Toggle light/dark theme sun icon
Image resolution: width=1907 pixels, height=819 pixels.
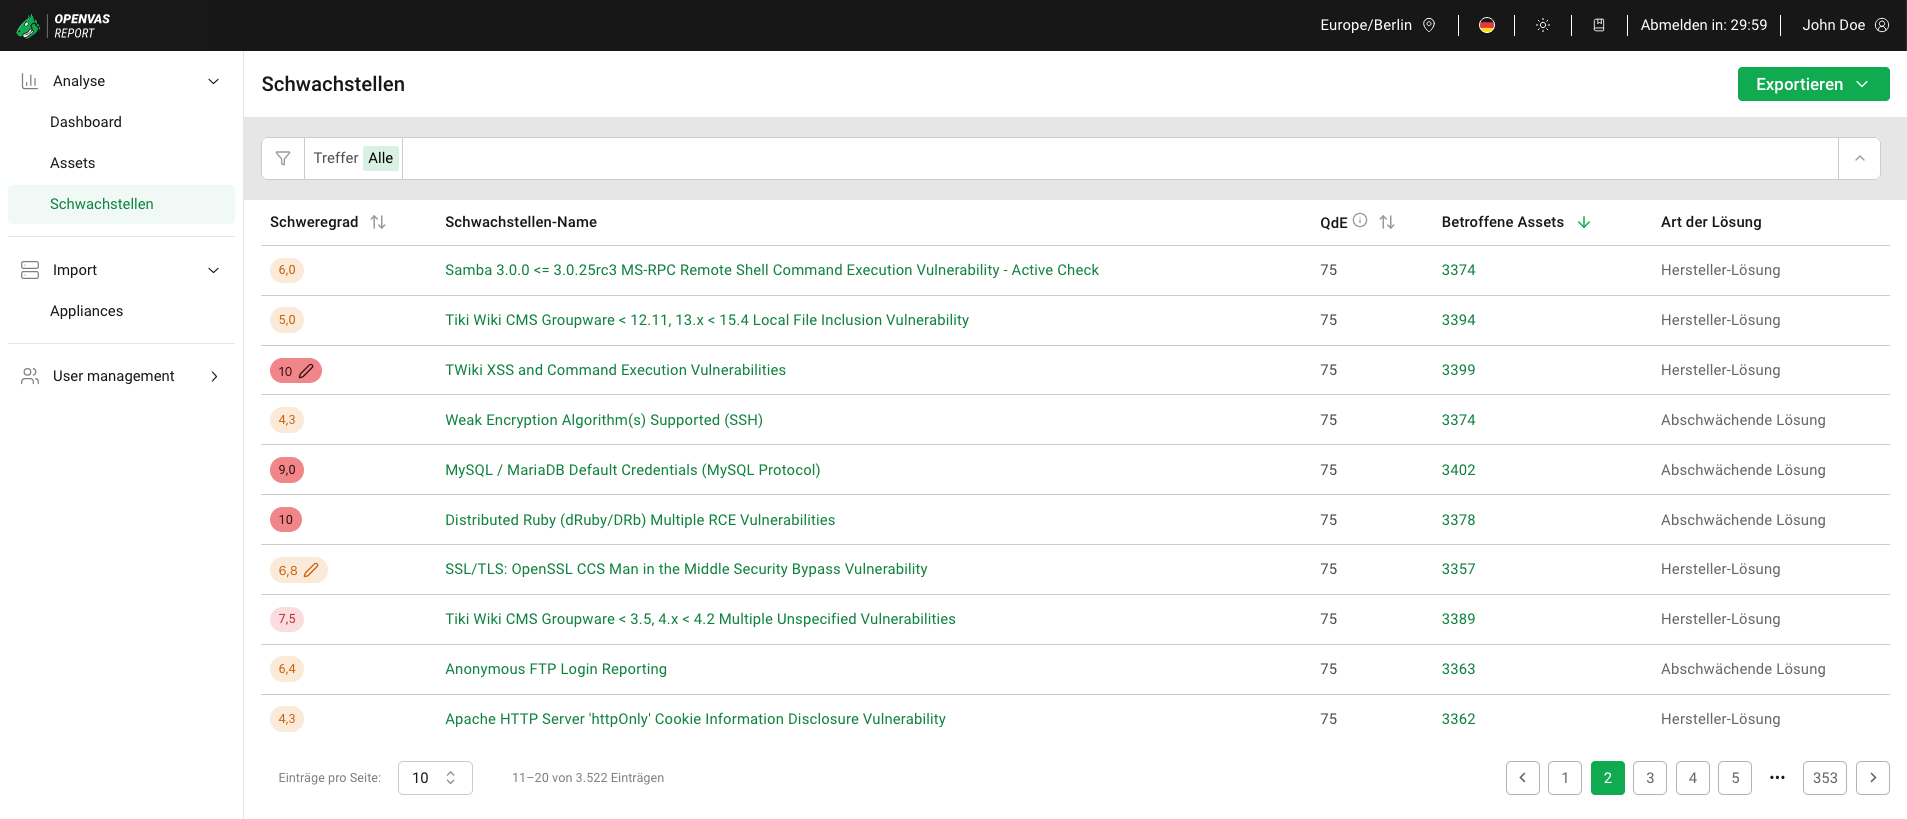1543,25
